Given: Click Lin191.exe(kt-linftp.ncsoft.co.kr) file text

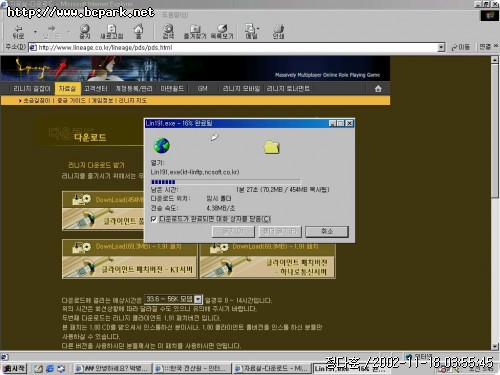Looking at the screenshot, I should (x=195, y=172).
